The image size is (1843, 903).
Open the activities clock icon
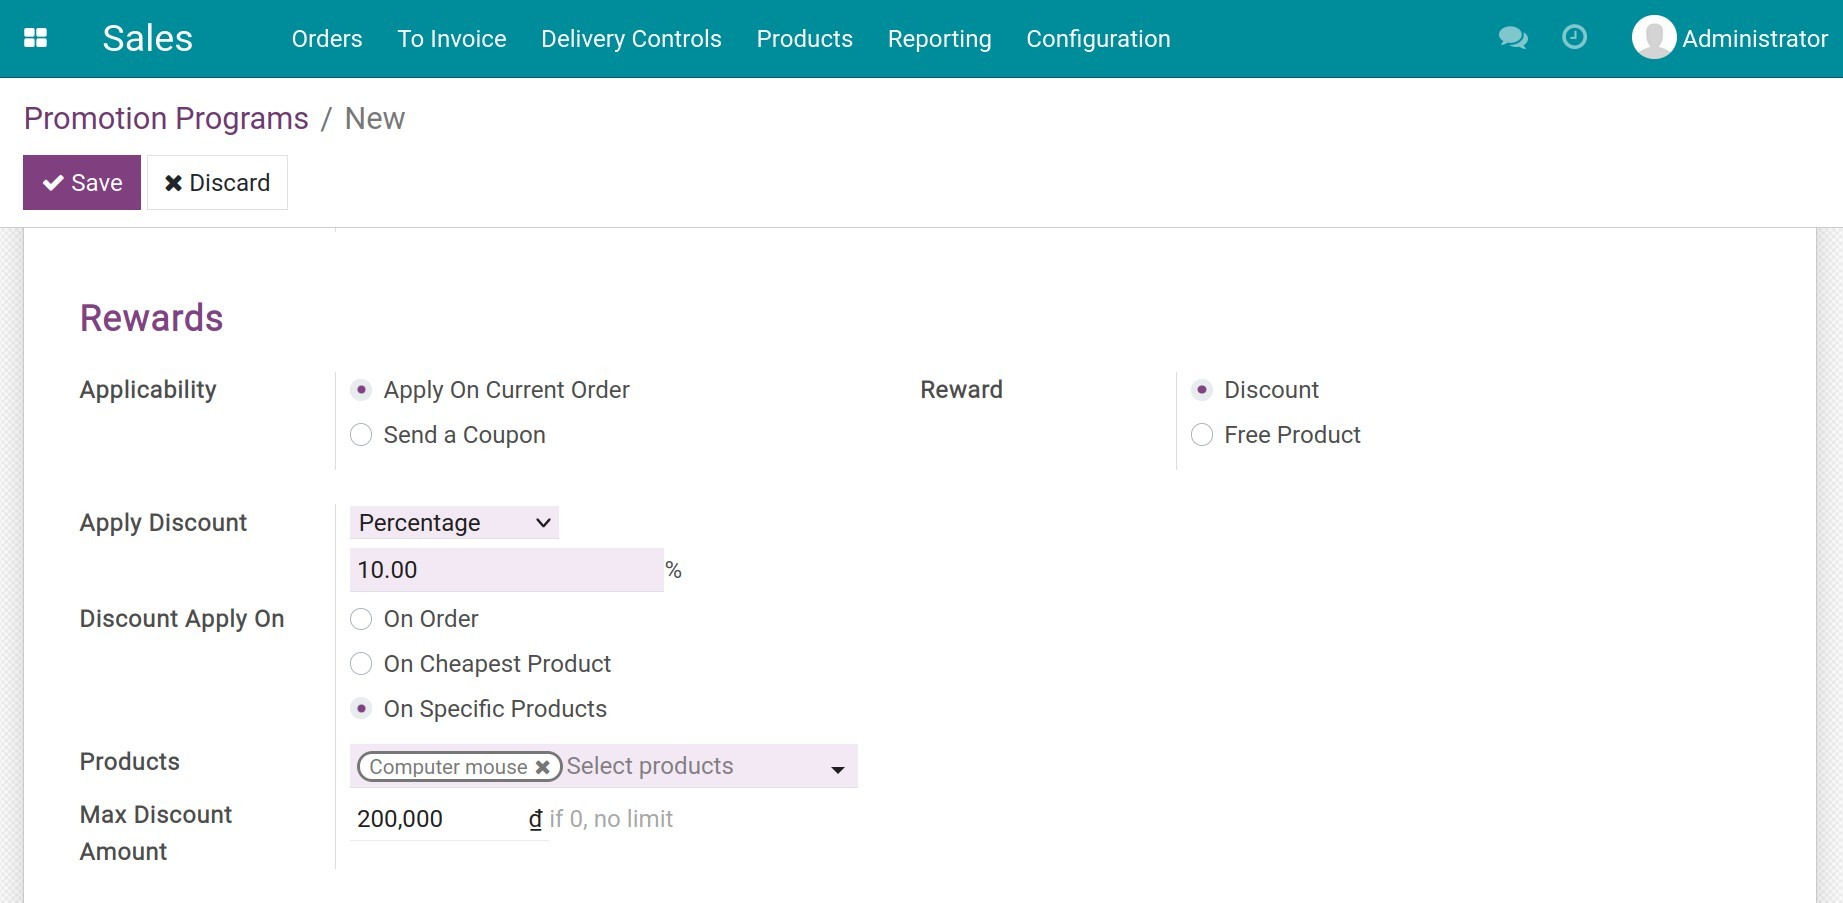tap(1574, 38)
